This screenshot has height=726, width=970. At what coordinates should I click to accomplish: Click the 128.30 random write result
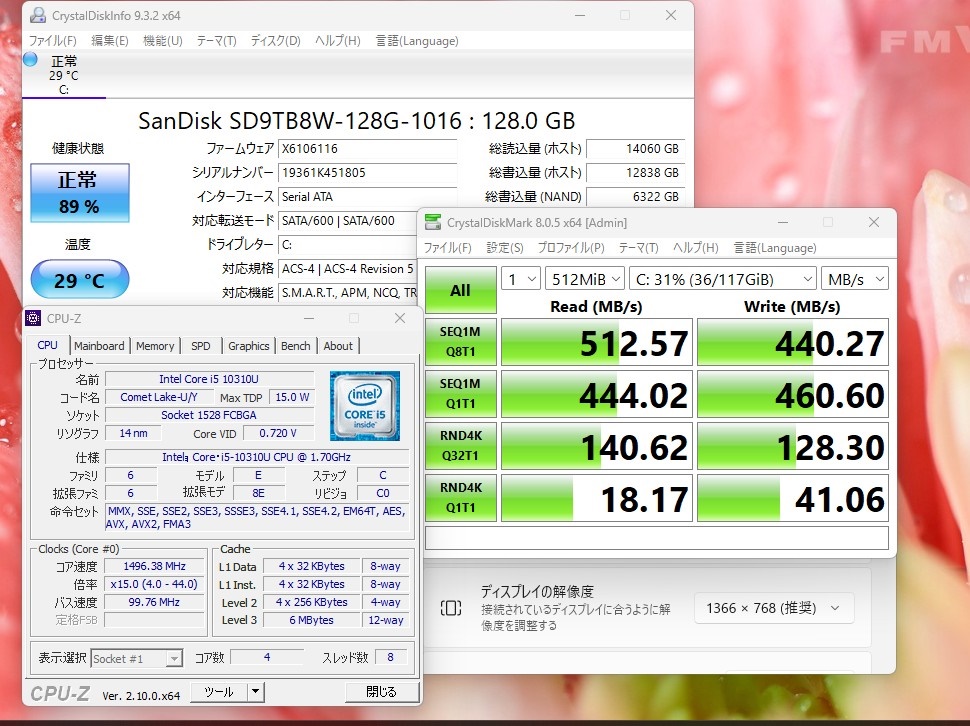[x=792, y=446]
